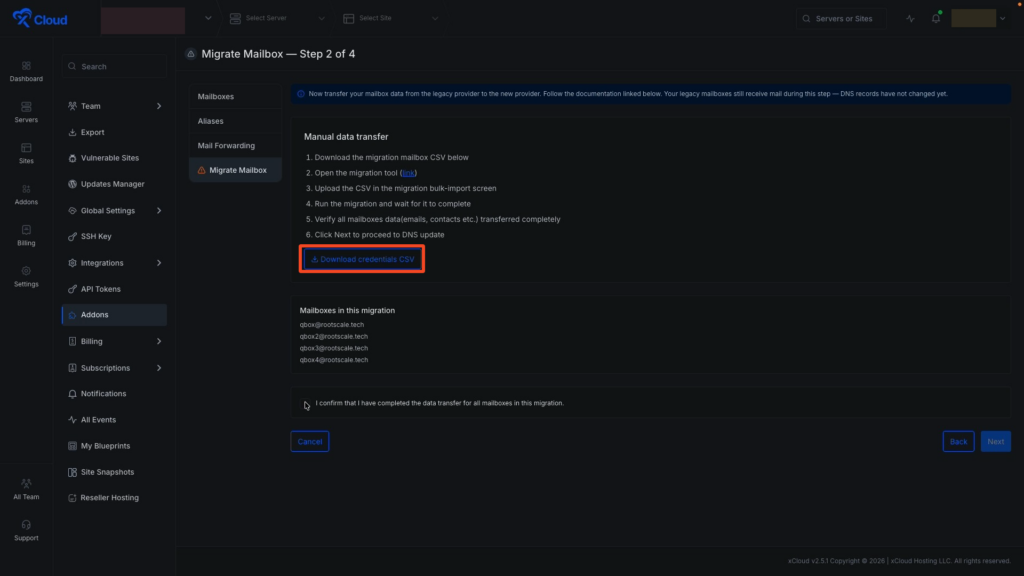Open Billing icon in left rail

click(26, 236)
